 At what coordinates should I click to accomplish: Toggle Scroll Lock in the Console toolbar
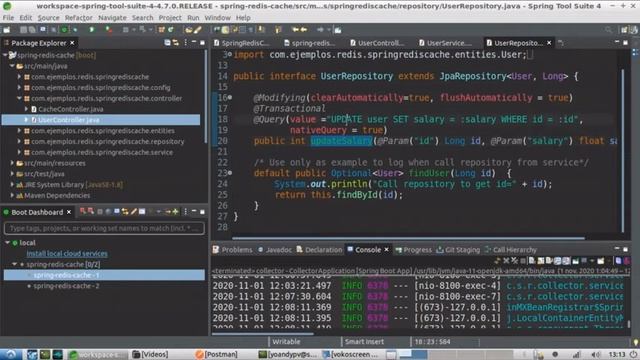pos(541,260)
